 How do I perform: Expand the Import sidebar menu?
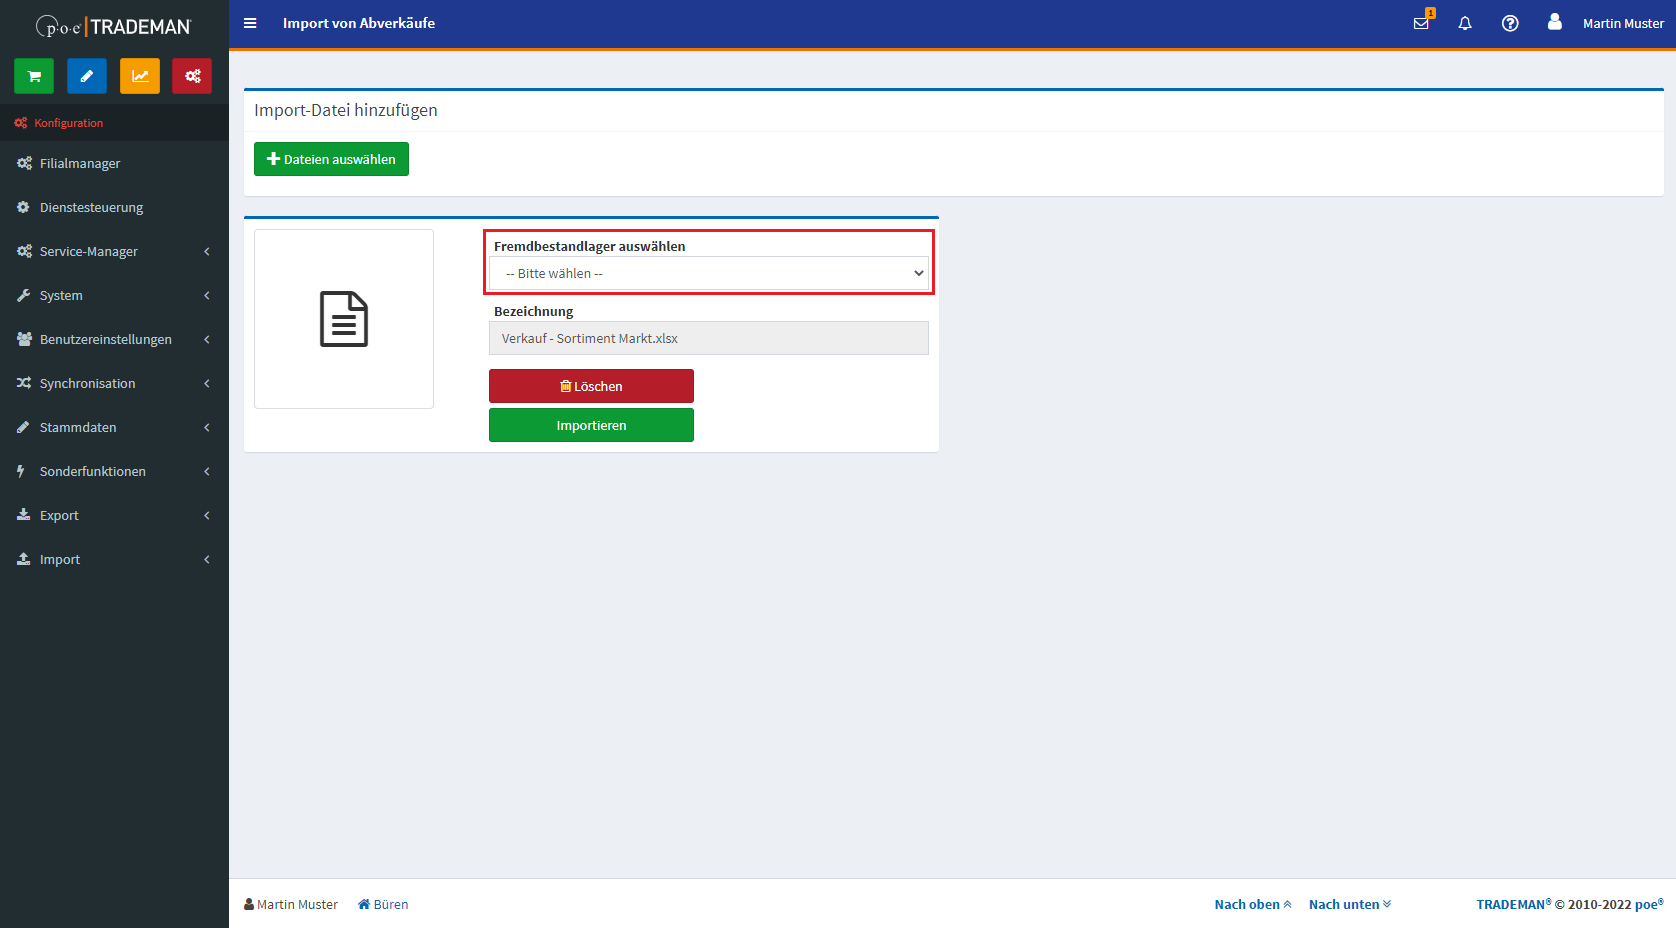coord(114,560)
